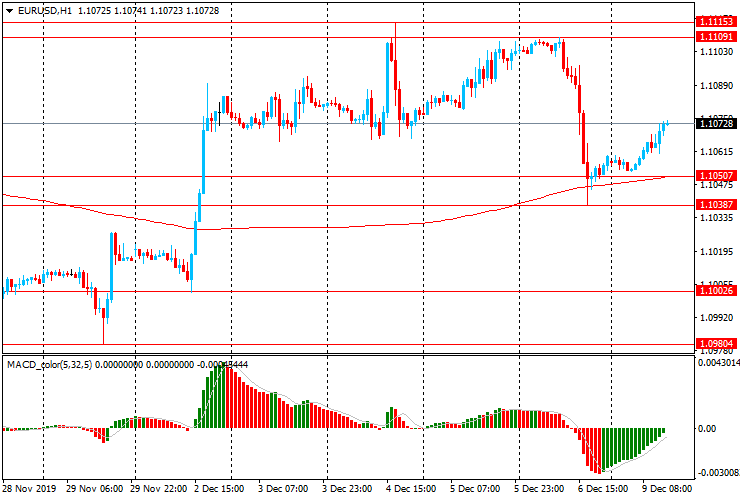Click the 1.10615 price scale value

pos(716,152)
